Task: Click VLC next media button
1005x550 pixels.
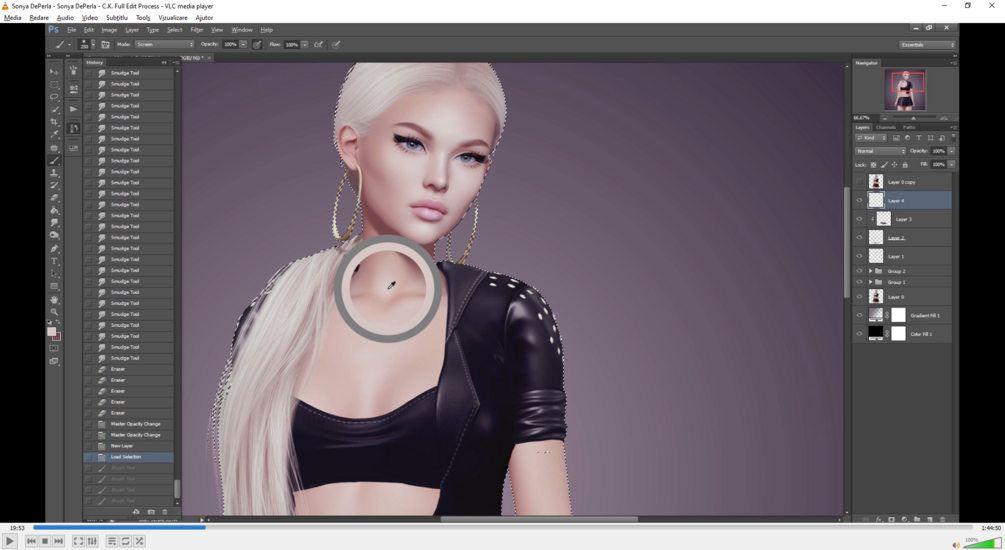Action: (x=58, y=541)
